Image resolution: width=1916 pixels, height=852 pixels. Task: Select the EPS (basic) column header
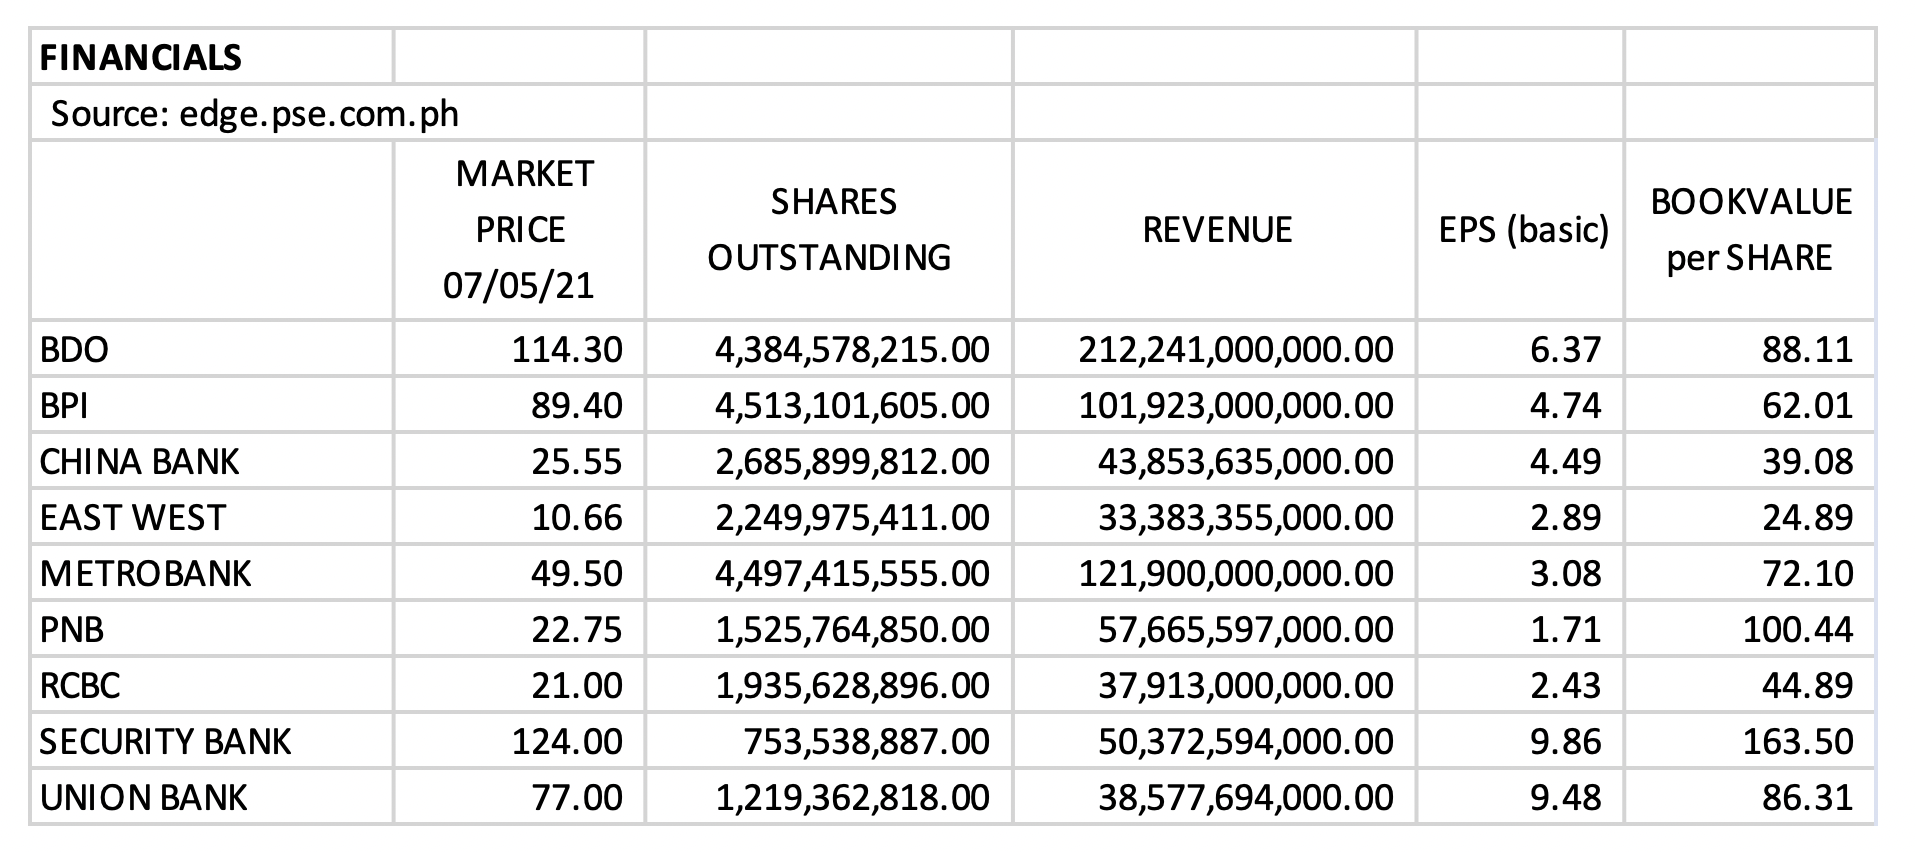tap(1521, 230)
